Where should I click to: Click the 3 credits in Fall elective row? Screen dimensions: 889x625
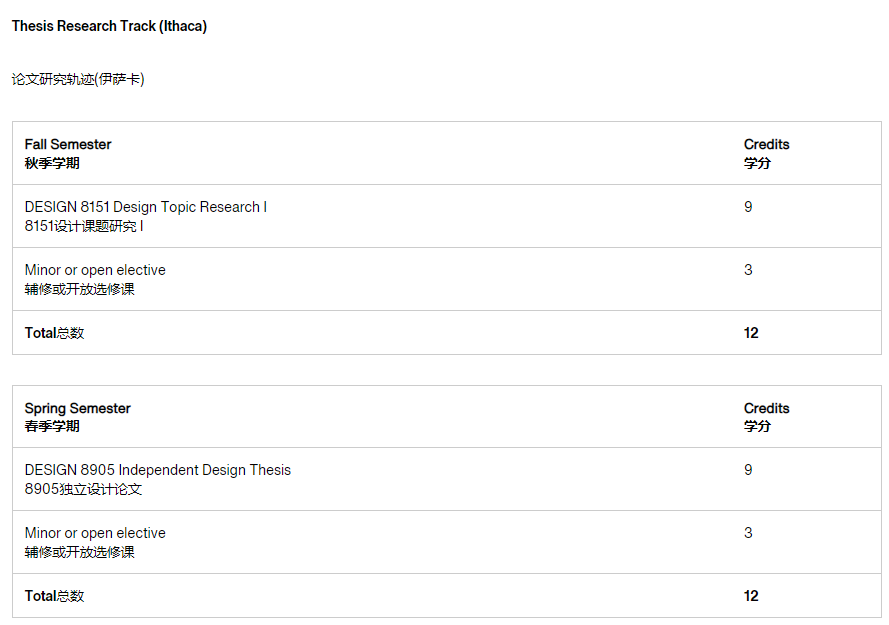[x=748, y=270]
